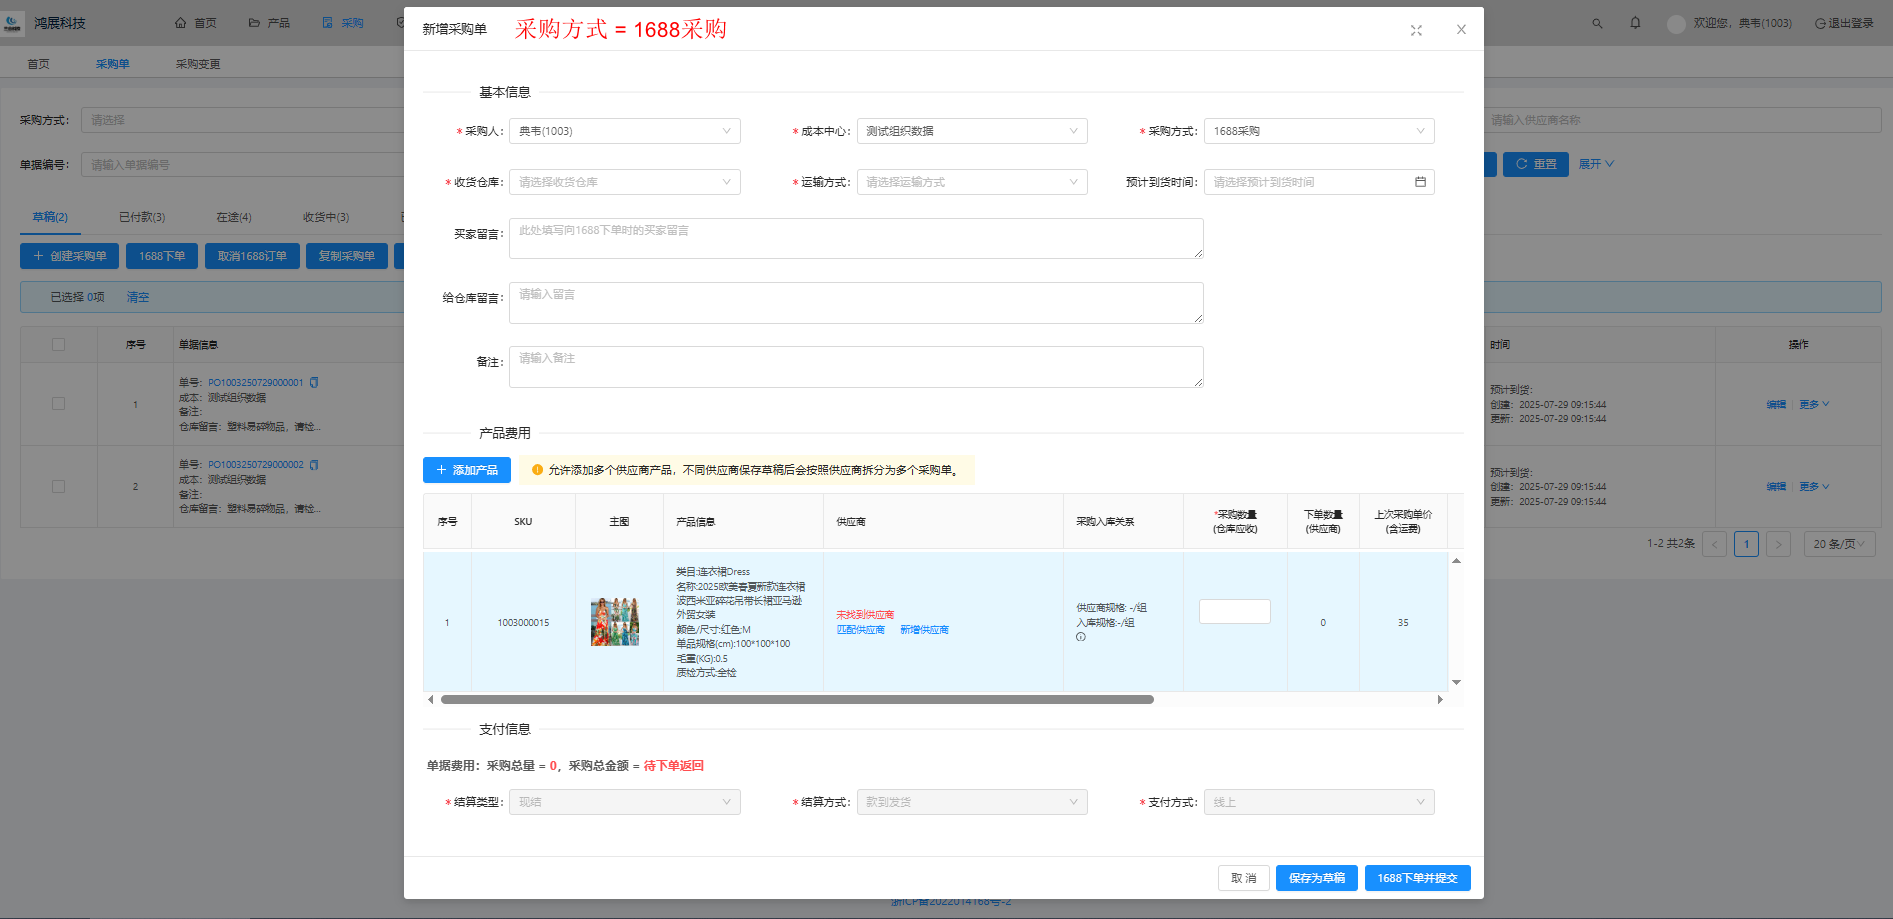Click right arrow of product table horizontal scrollbar
Screen dimensions: 1893x919
pyautogui.click(x=1440, y=700)
